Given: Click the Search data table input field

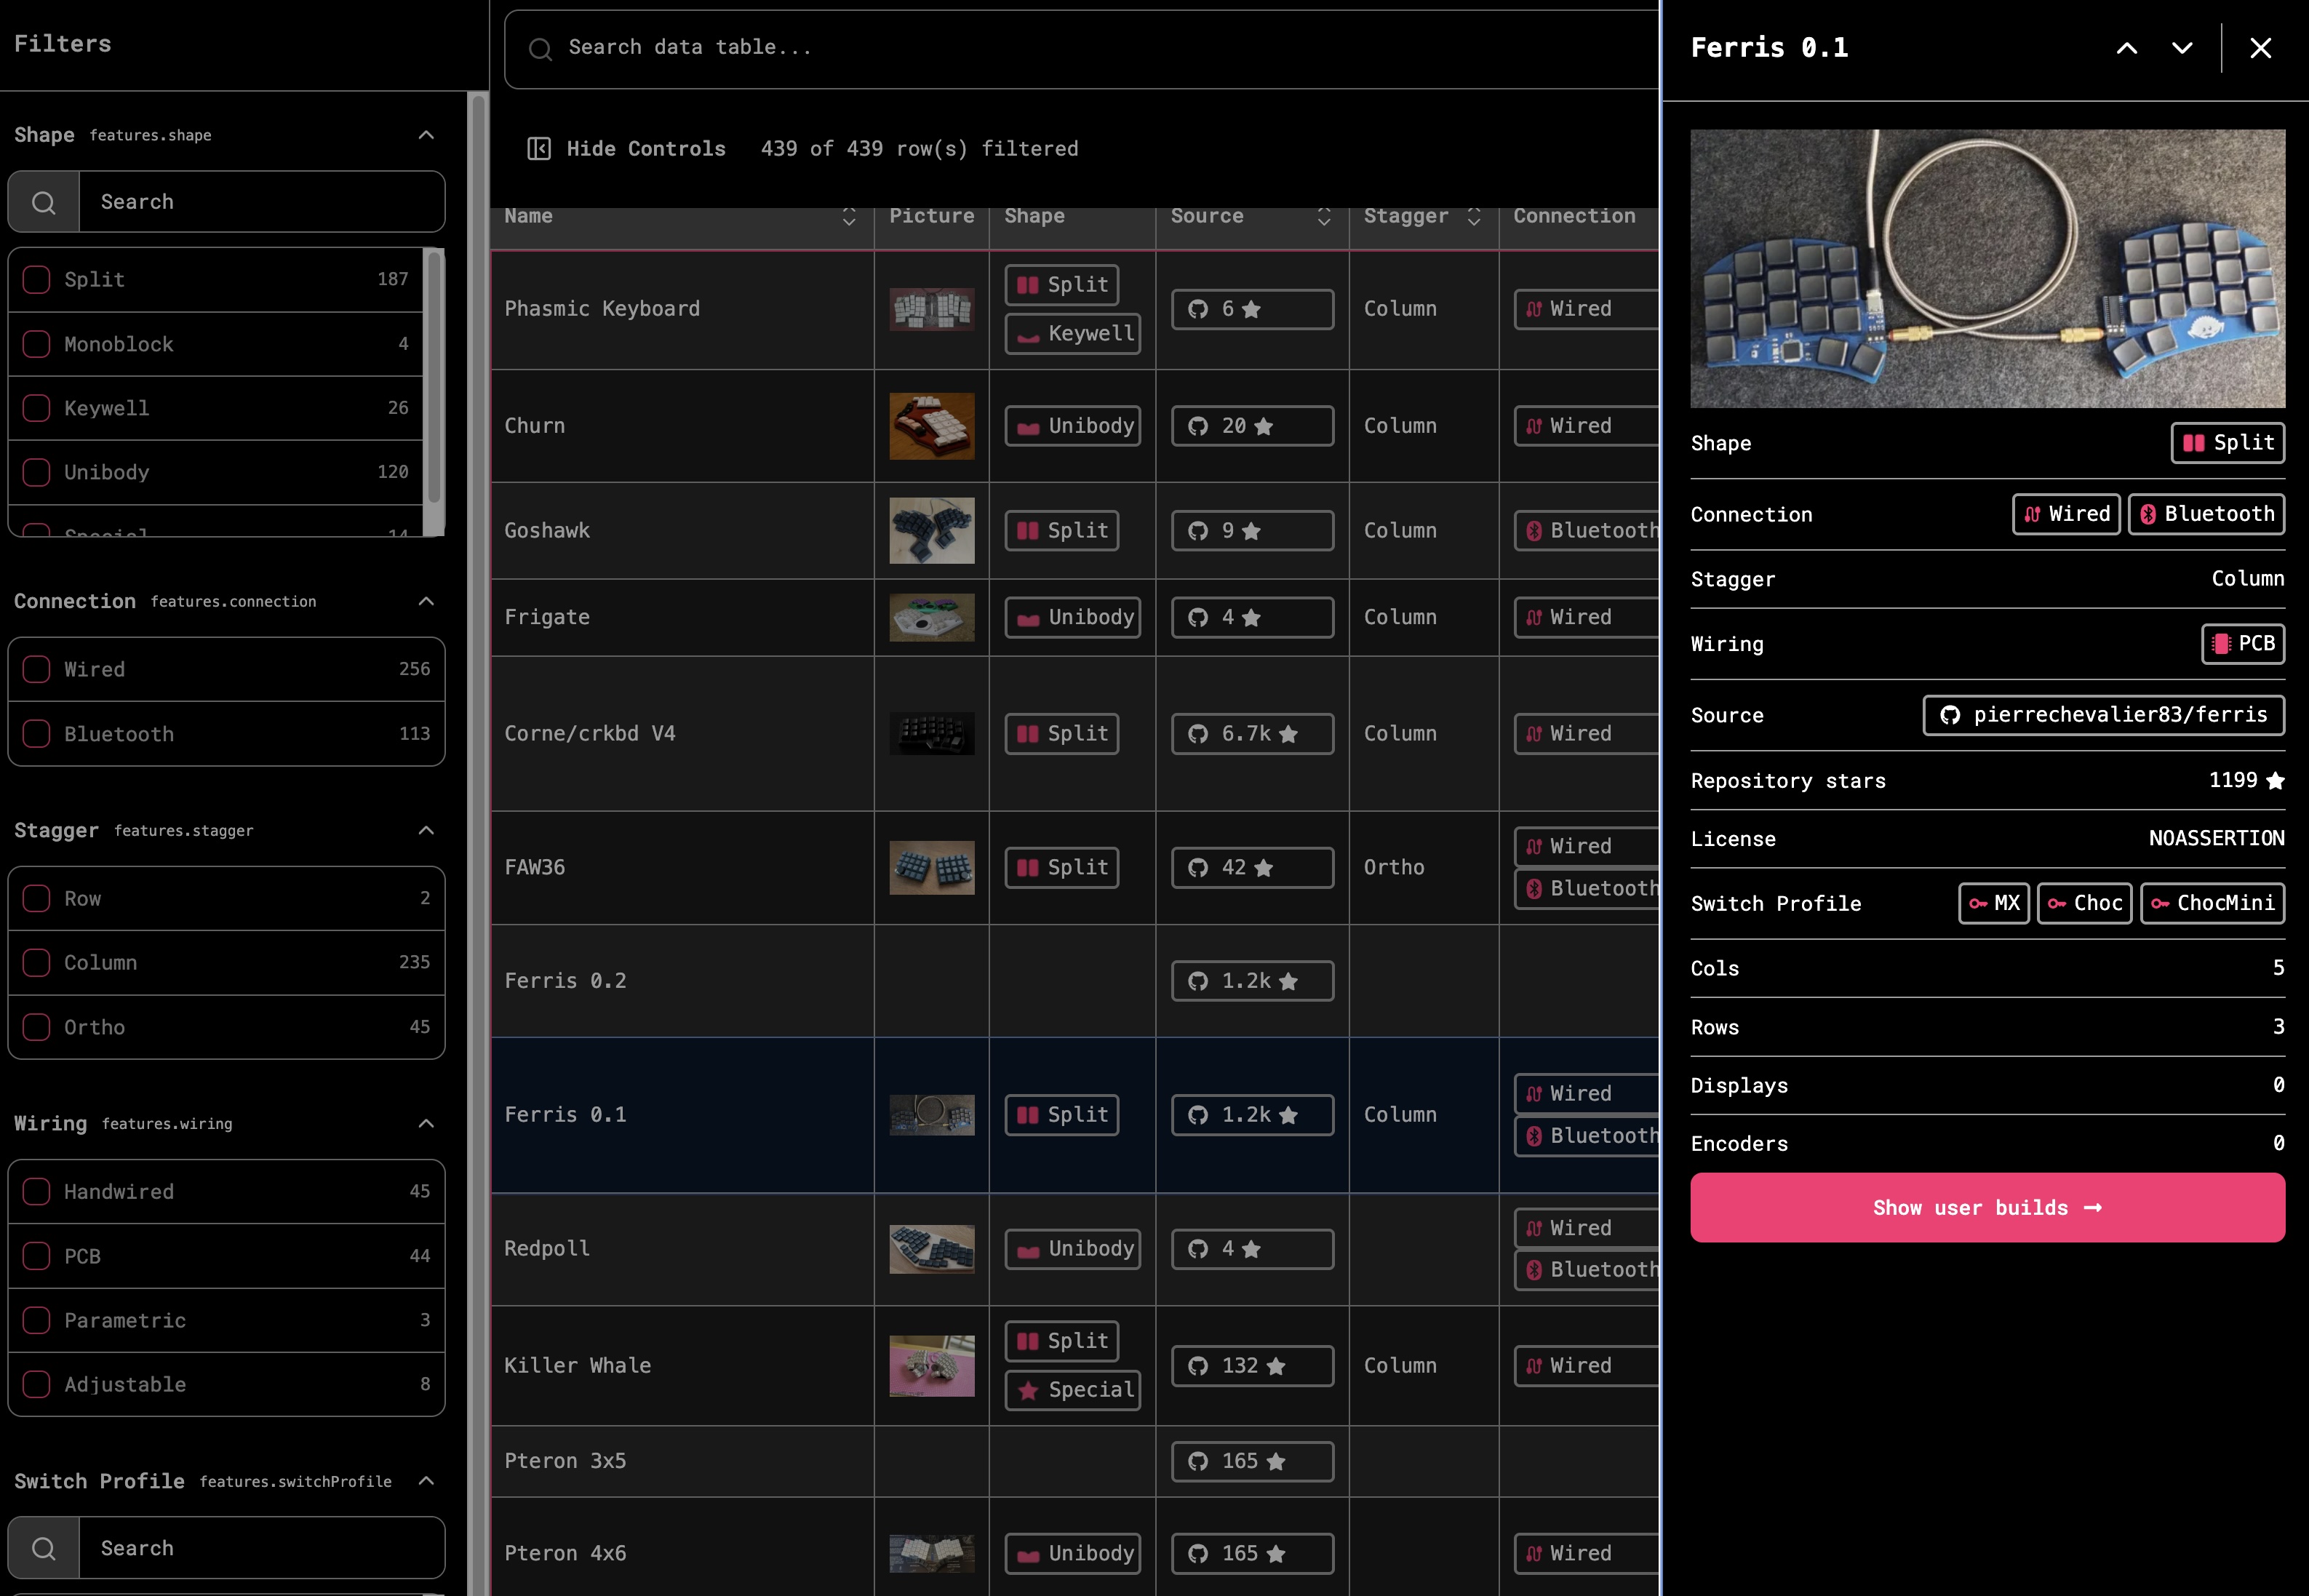Looking at the screenshot, I should [1081, 49].
